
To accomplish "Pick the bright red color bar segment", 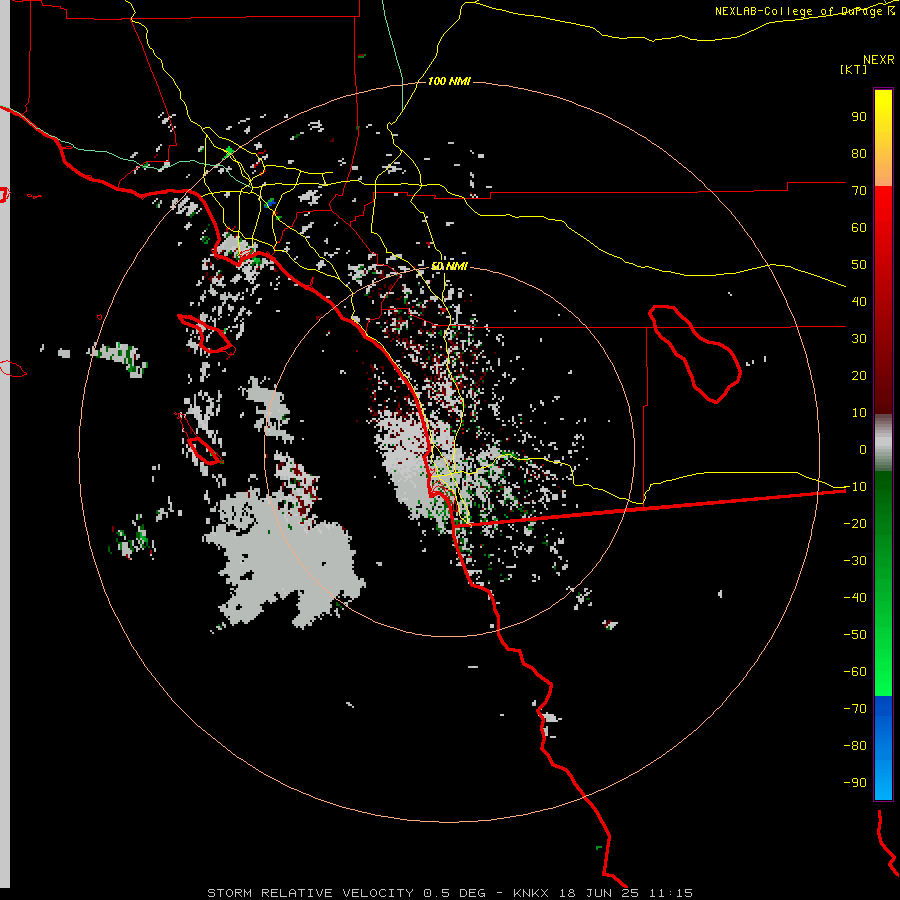I will (x=883, y=210).
